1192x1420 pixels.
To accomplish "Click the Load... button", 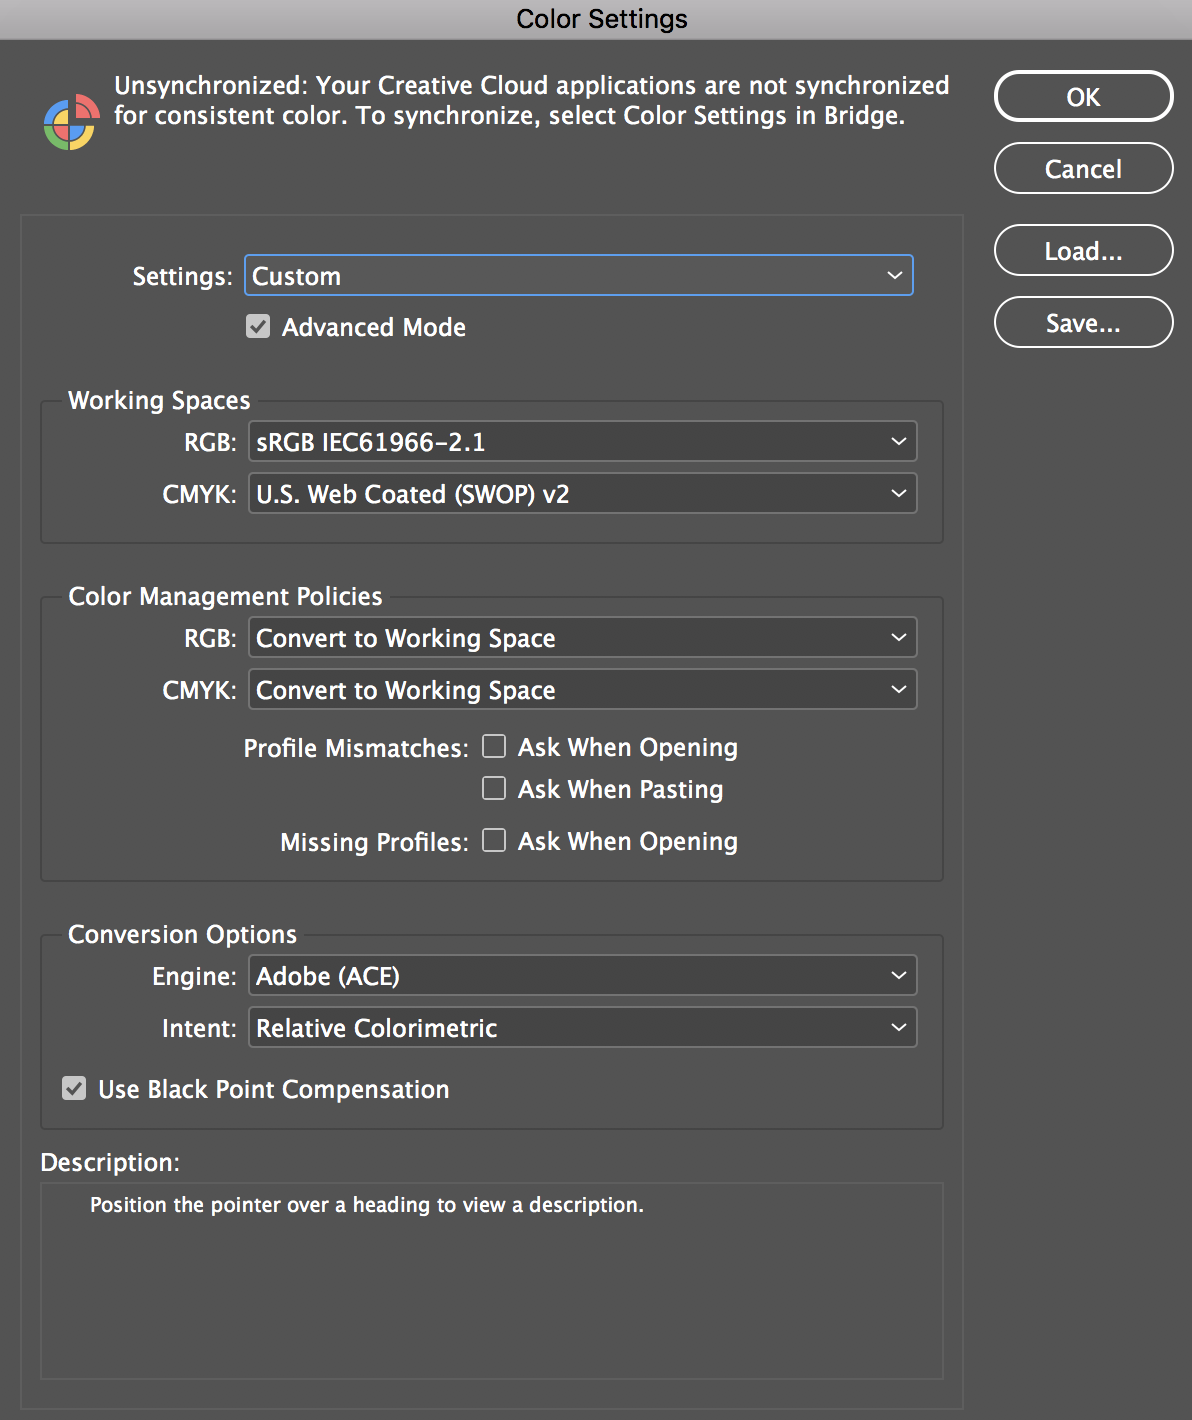I will tap(1083, 251).
